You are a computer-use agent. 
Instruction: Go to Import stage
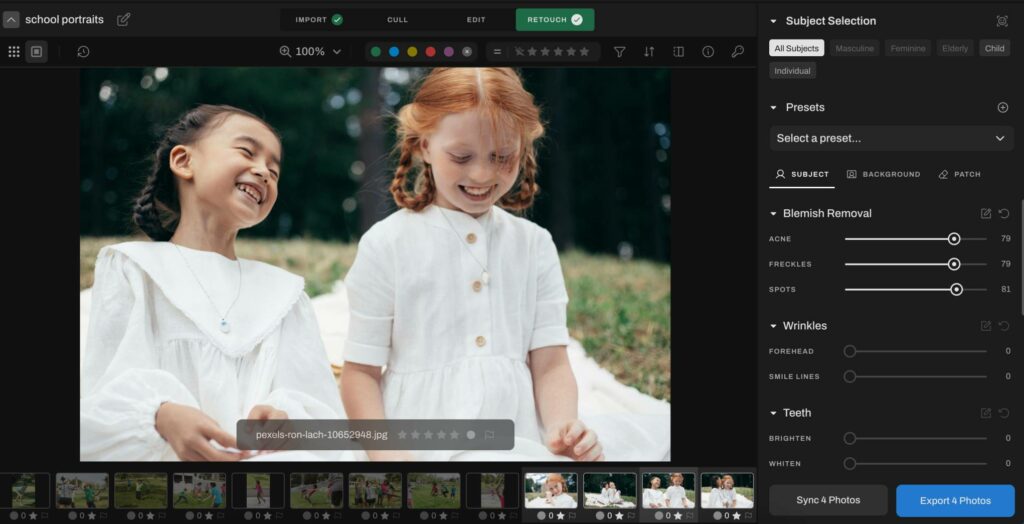(x=319, y=20)
